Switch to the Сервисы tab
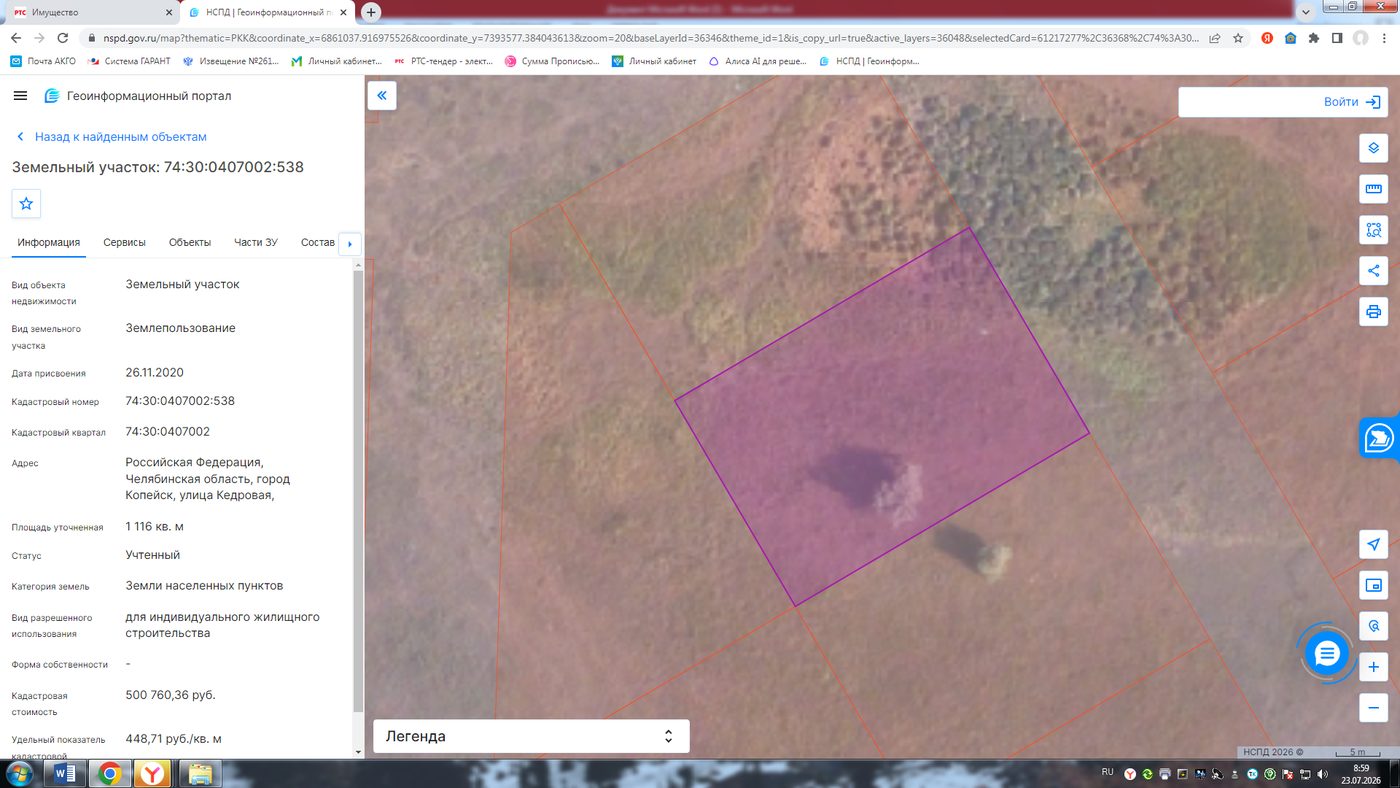The image size is (1400, 788). pyautogui.click(x=125, y=243)
